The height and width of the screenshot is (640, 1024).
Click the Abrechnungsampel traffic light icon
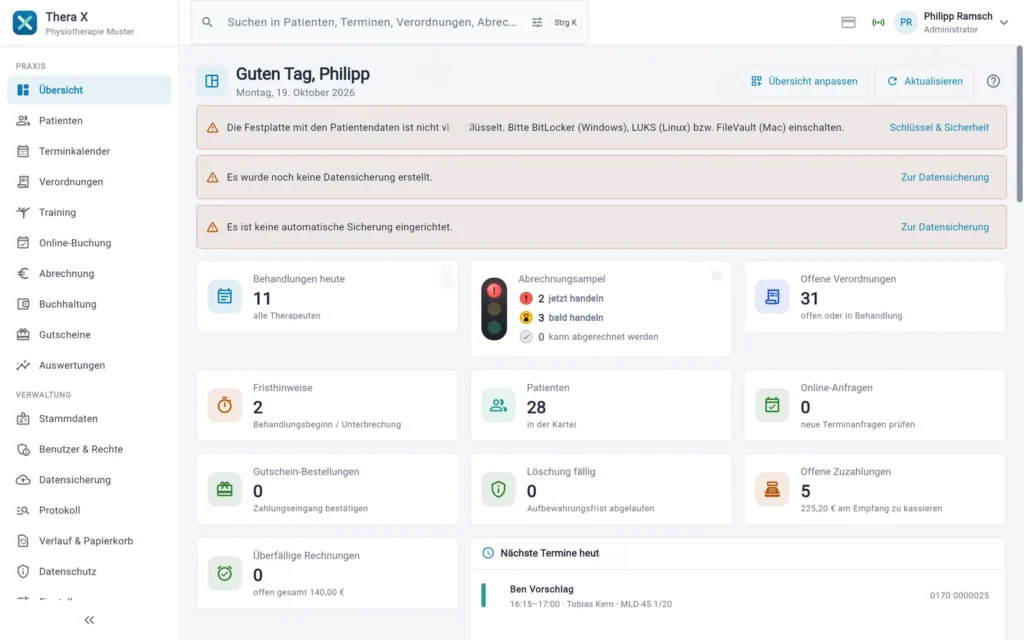tap(494, 309)
